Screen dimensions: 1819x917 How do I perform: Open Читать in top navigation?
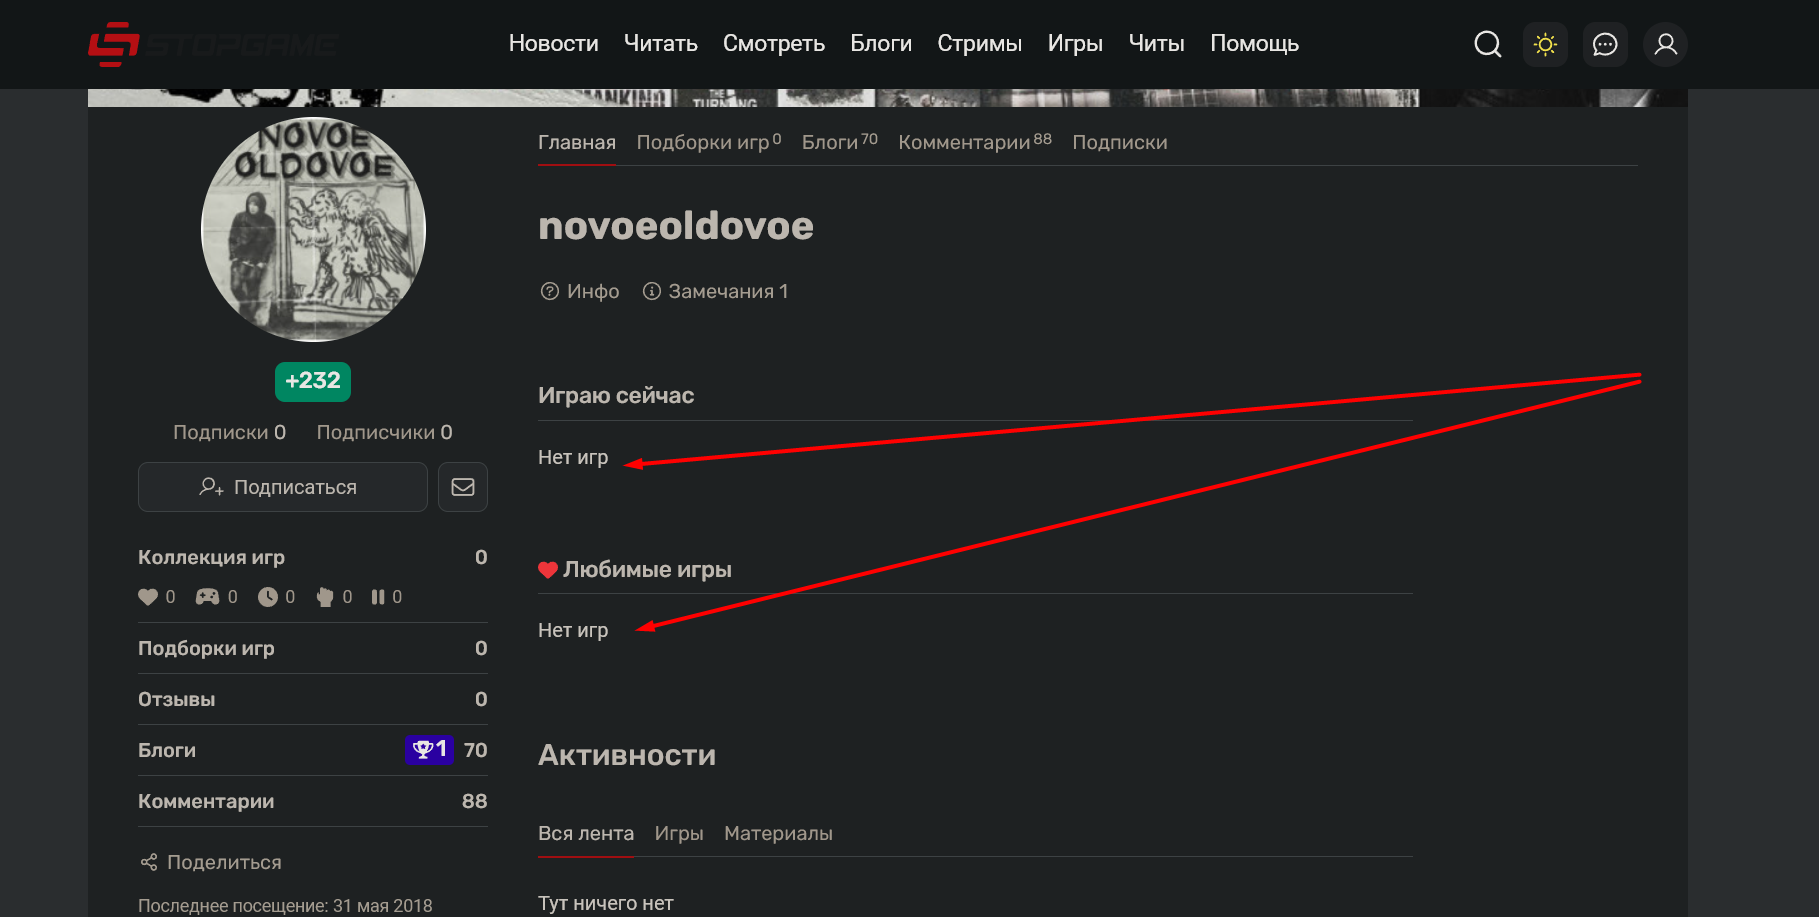661,44
